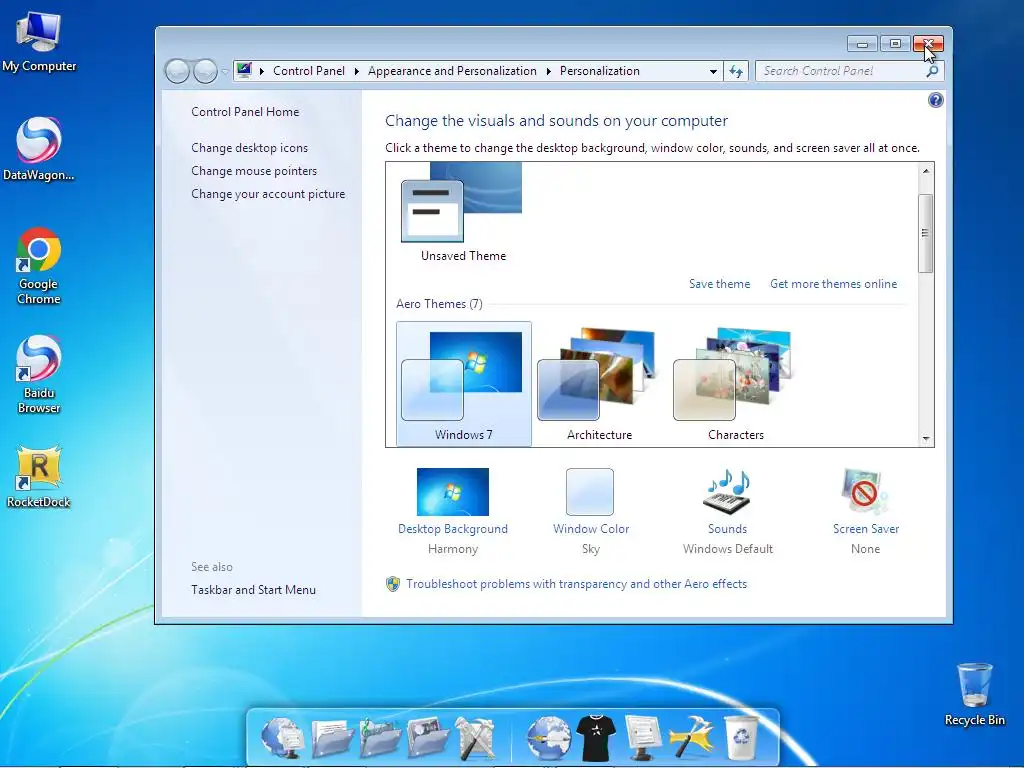Open the music folder icon in dock

(379, 738)
